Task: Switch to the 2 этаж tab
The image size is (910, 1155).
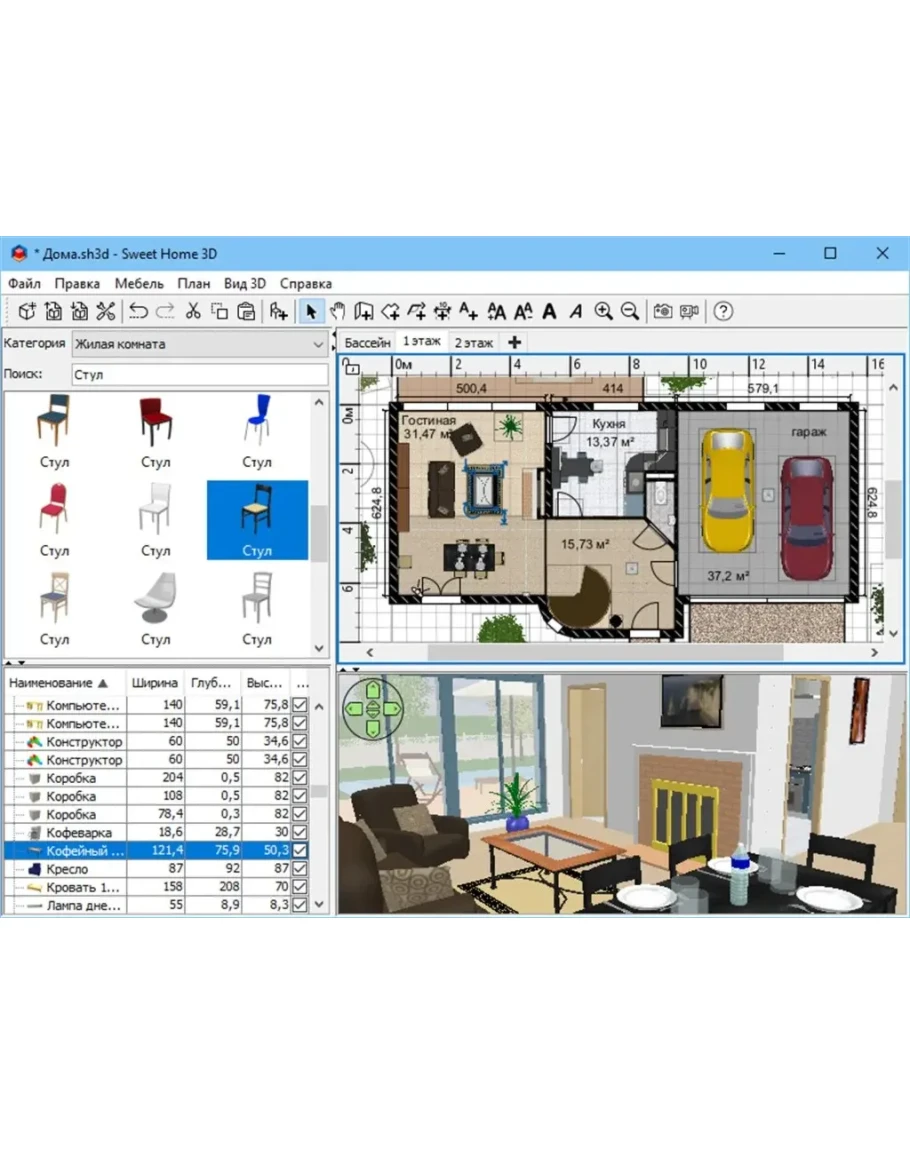Action: pos(473,342)
